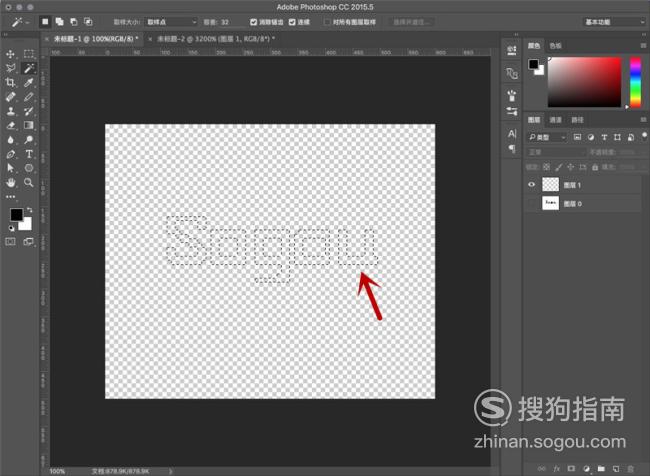Expand the status bar info arrow
This screenshot has height=476, width=650.
coord(170,471)
